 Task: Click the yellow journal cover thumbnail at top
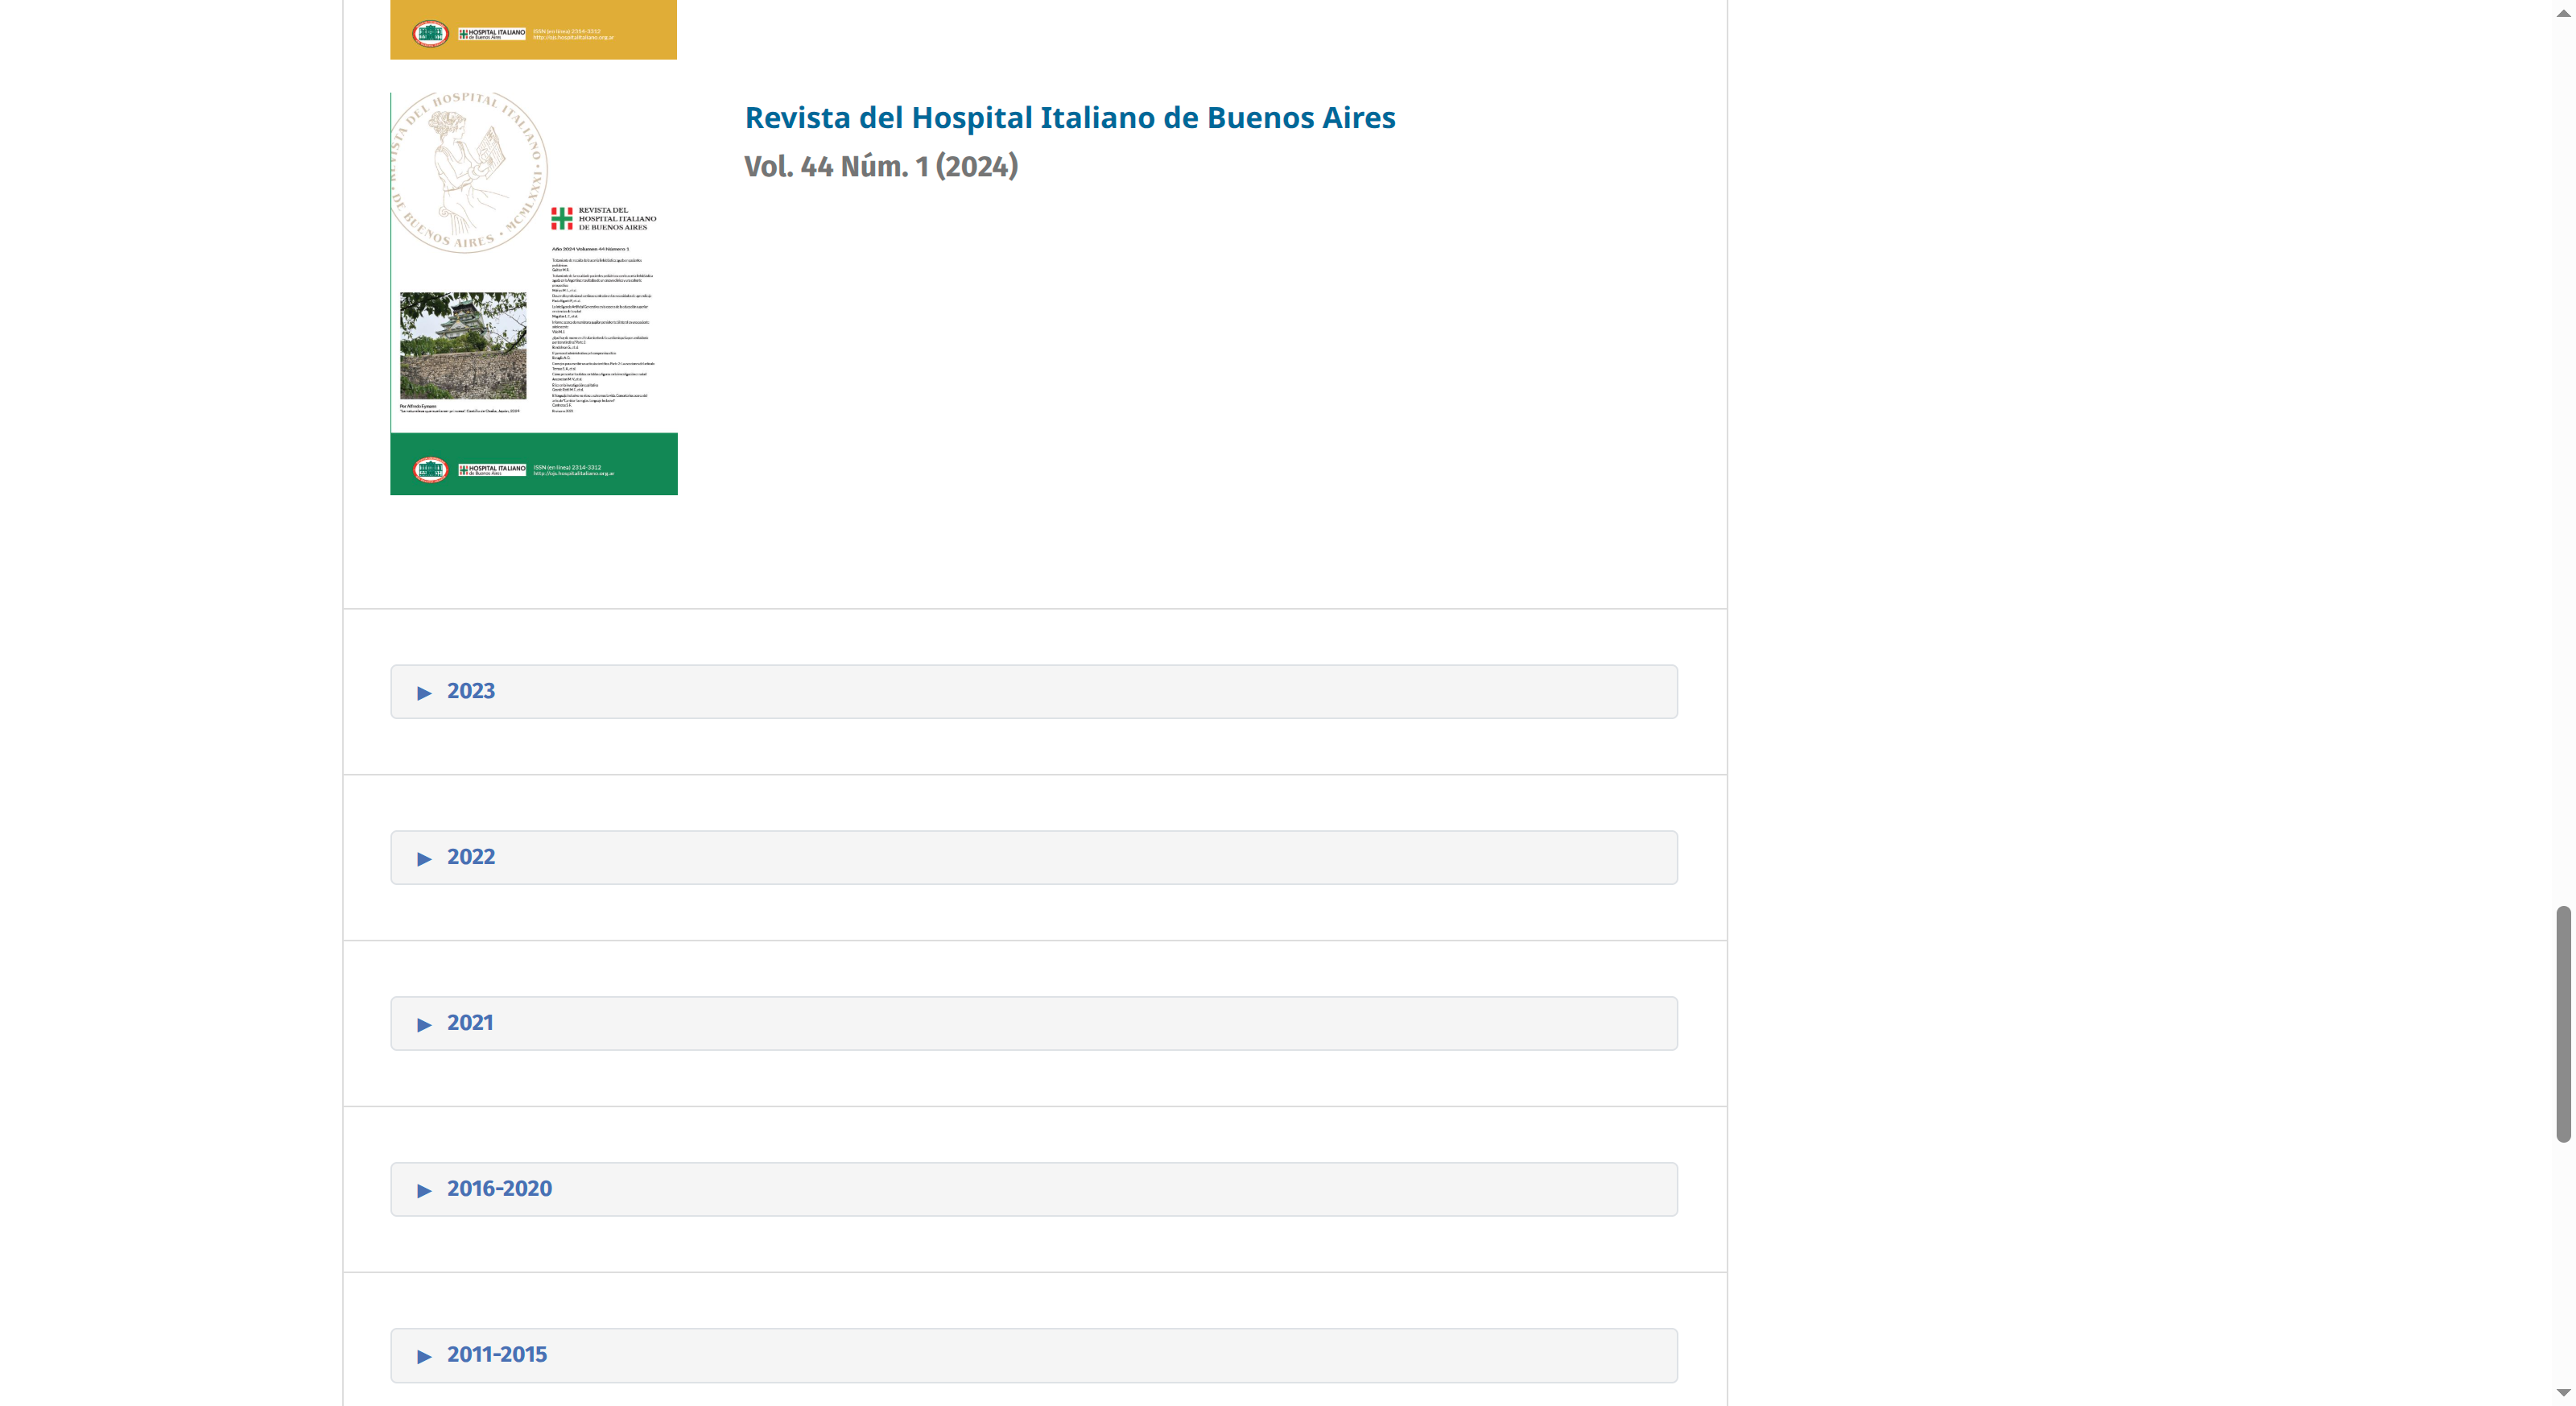click(533, 29)
